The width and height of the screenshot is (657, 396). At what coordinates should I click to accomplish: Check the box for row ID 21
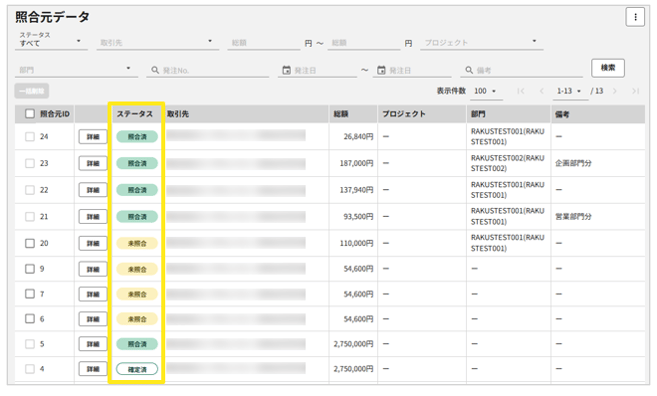(30, 216)
